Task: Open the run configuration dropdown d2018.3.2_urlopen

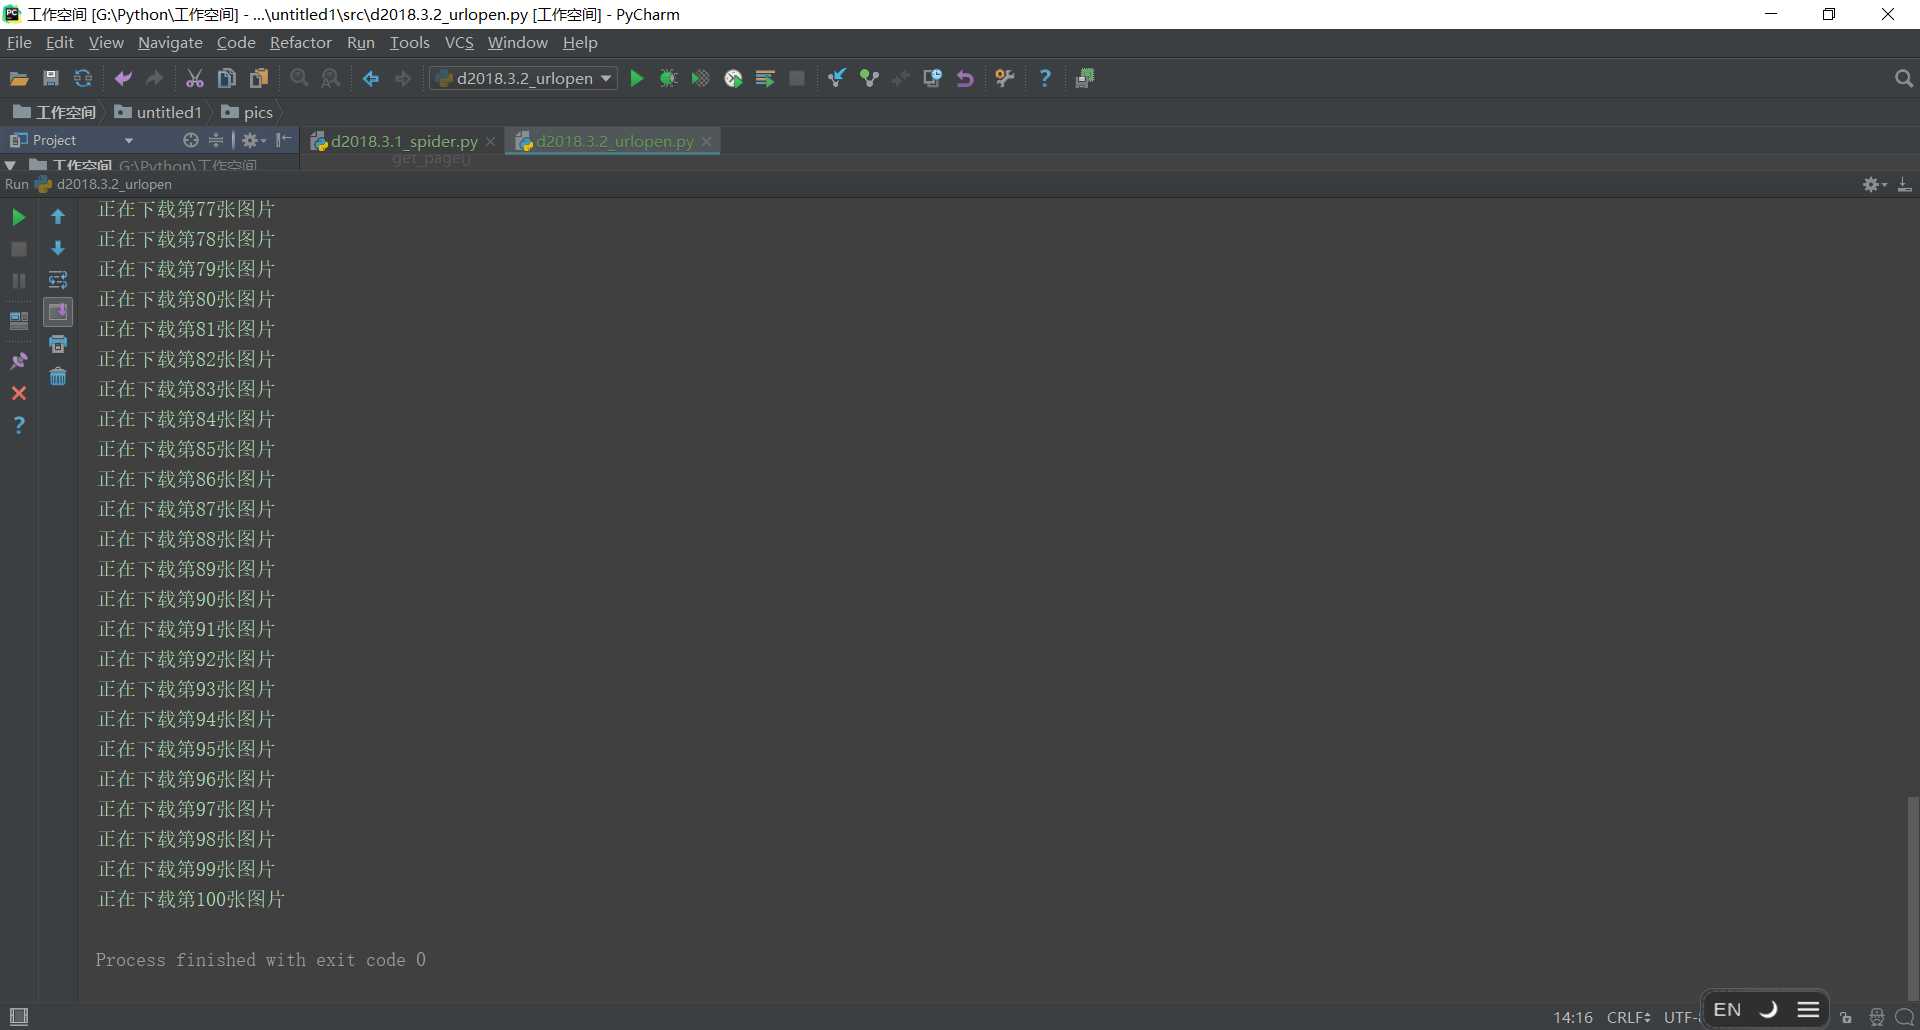Action: (524, 78)
